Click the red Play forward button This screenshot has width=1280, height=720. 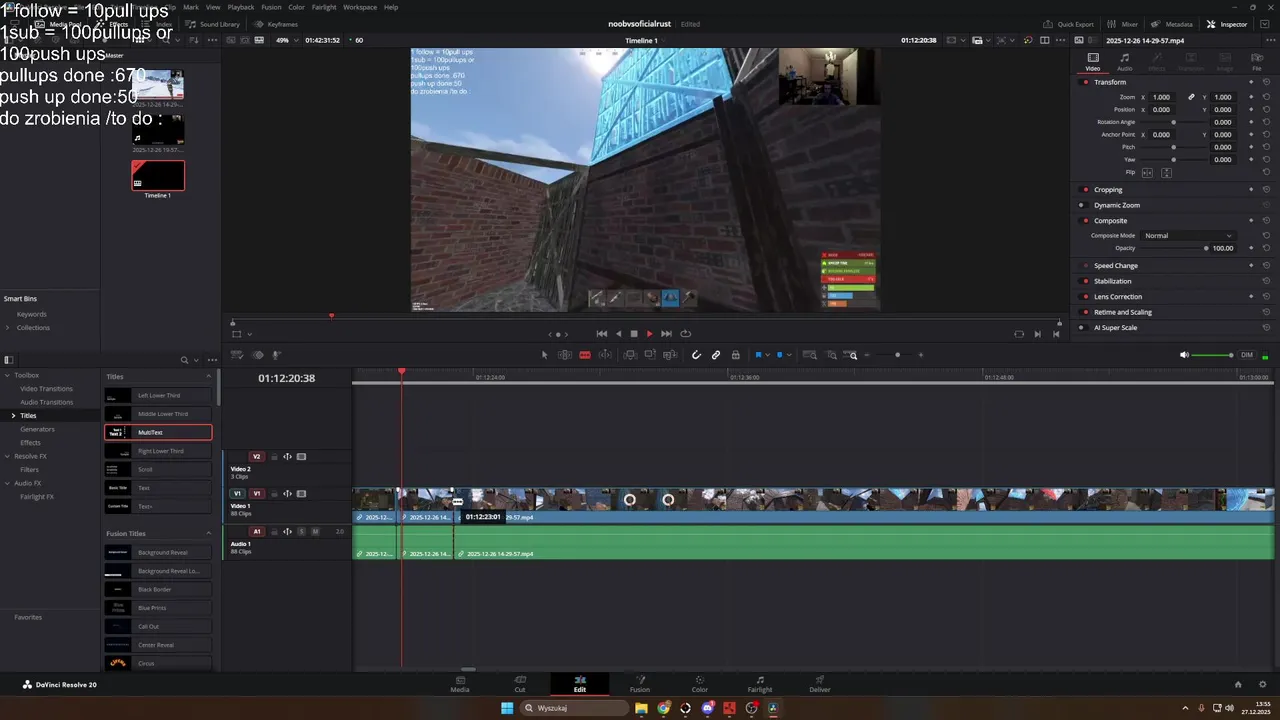649,334
